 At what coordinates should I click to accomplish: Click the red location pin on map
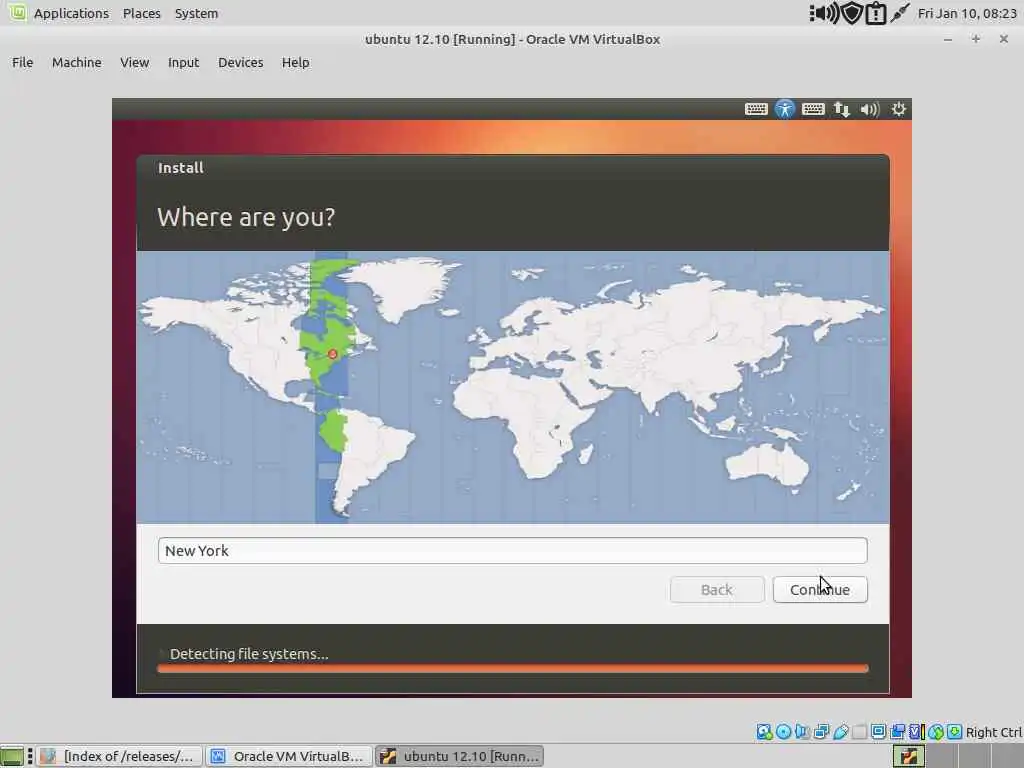click(x=332, y=354)
